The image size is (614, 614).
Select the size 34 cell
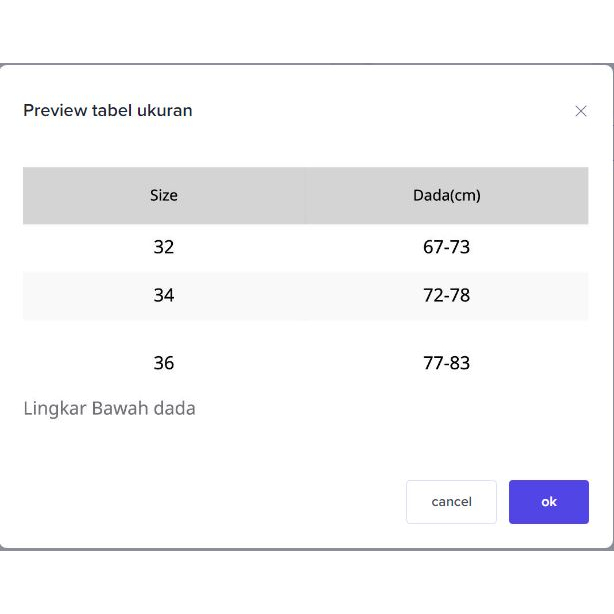tap(164, 296)
